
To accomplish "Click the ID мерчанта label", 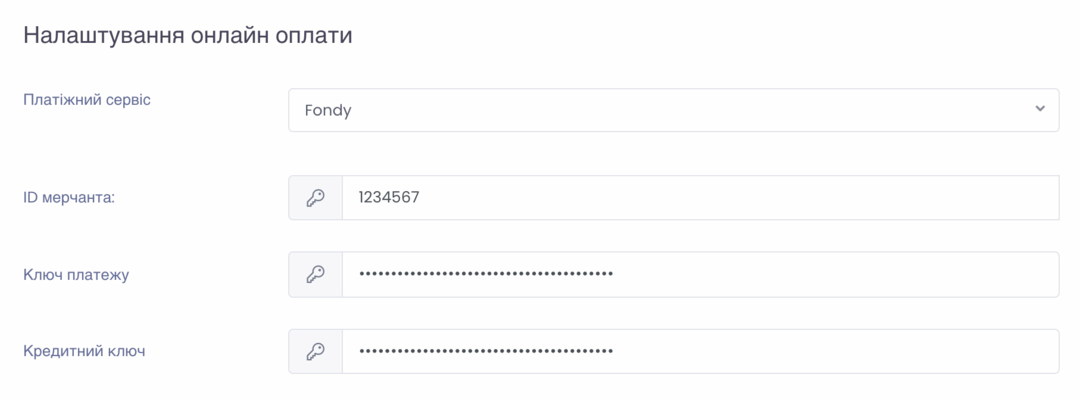I will point(69,198).
